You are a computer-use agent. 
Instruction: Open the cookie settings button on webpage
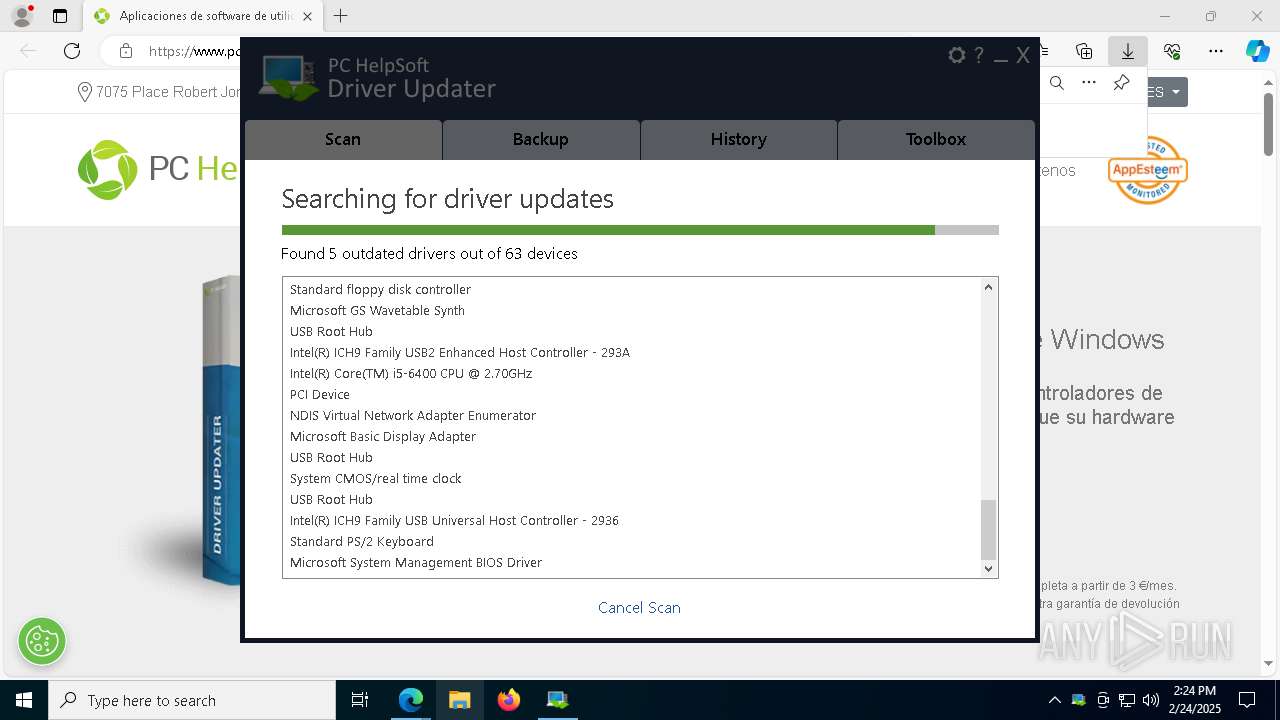[42, 641]
